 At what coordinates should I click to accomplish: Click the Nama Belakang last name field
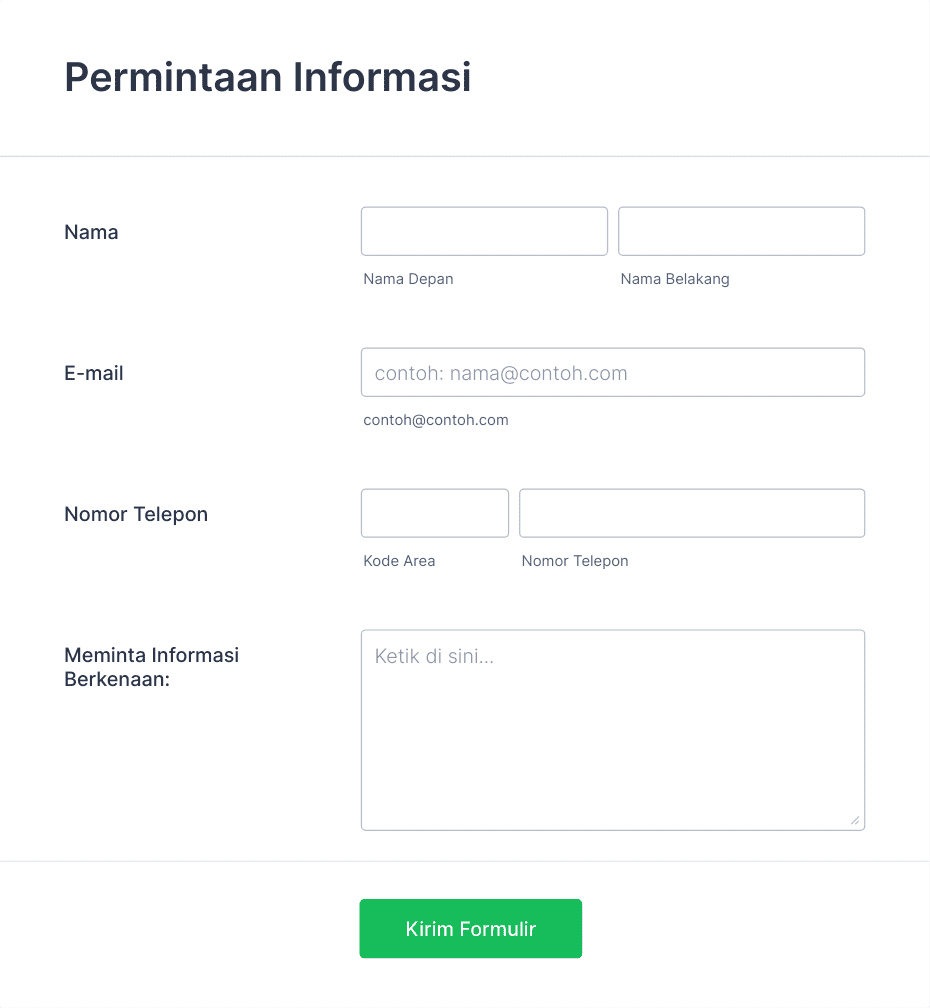pos(741,231)
